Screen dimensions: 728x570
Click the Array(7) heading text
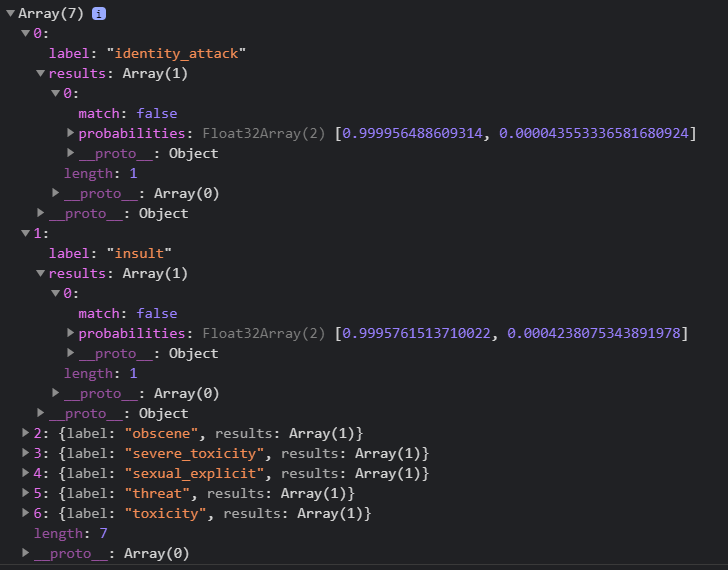point(51,13)
